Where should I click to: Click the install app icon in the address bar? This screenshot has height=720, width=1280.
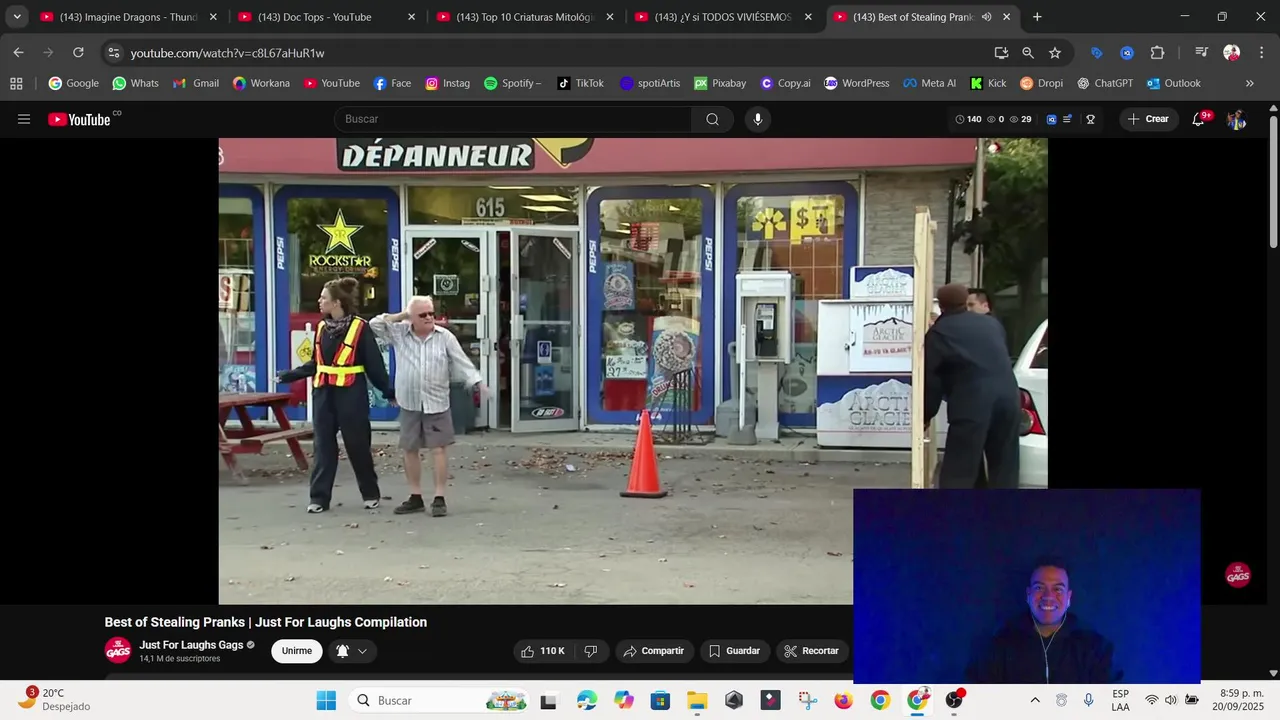1001,53
